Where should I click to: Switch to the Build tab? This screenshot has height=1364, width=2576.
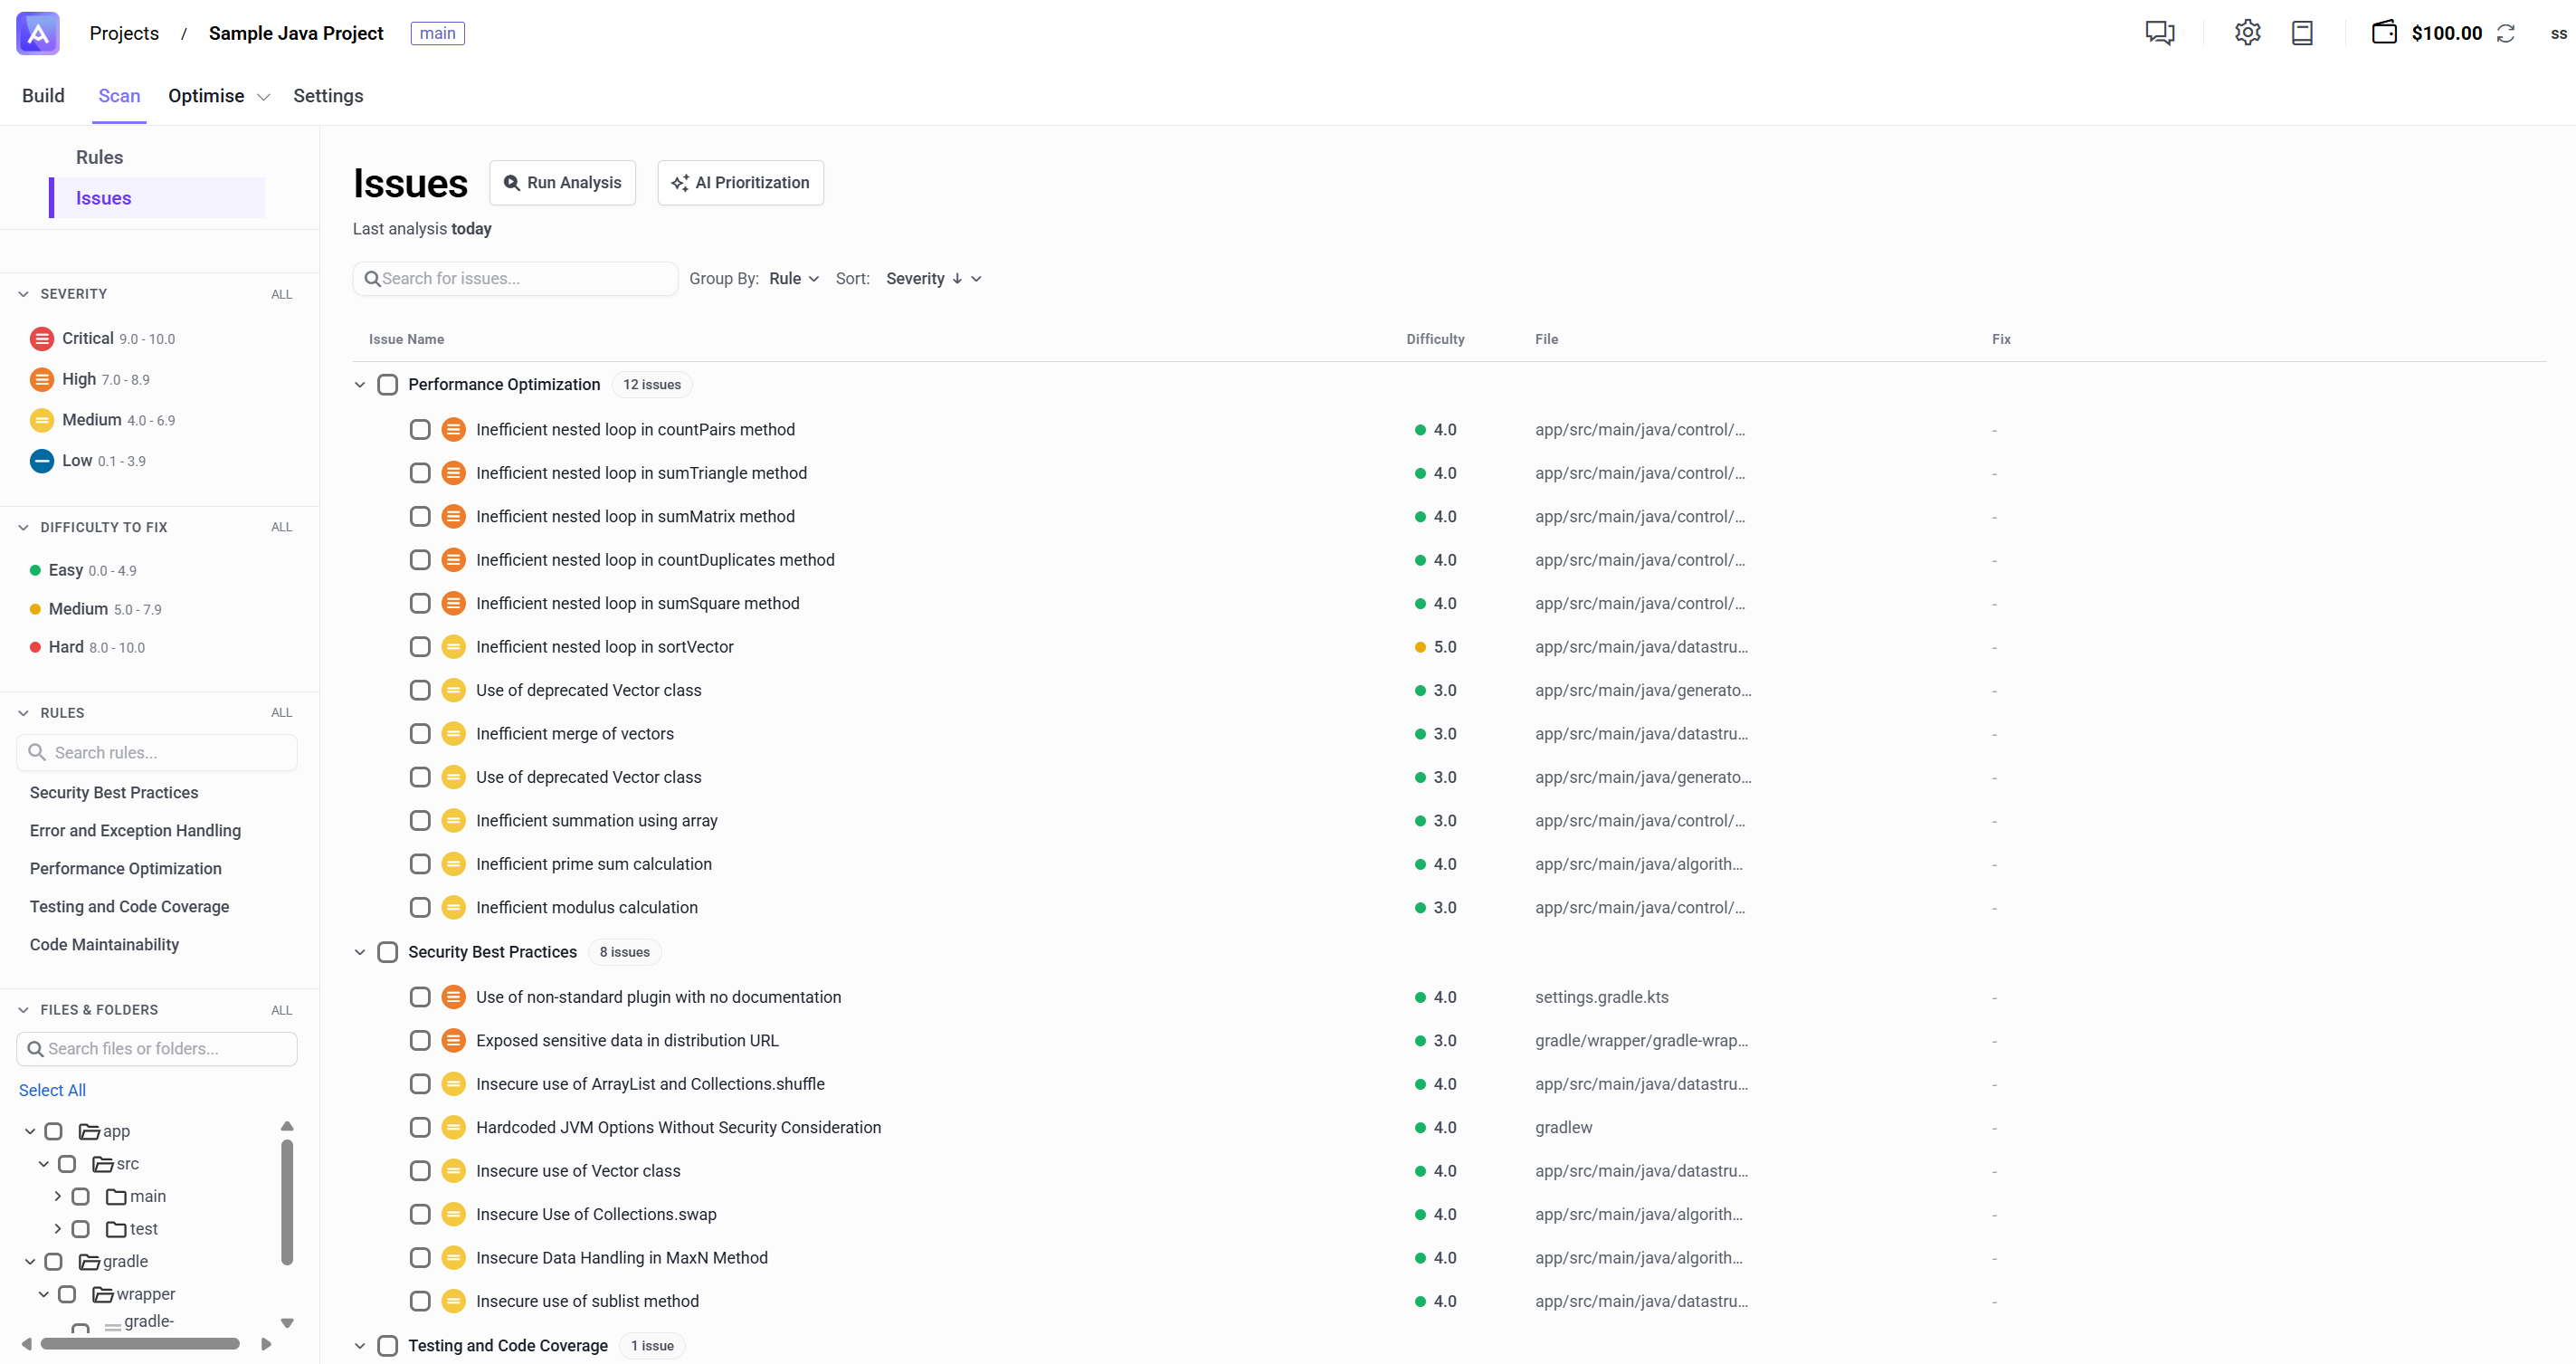click(43, 96)
